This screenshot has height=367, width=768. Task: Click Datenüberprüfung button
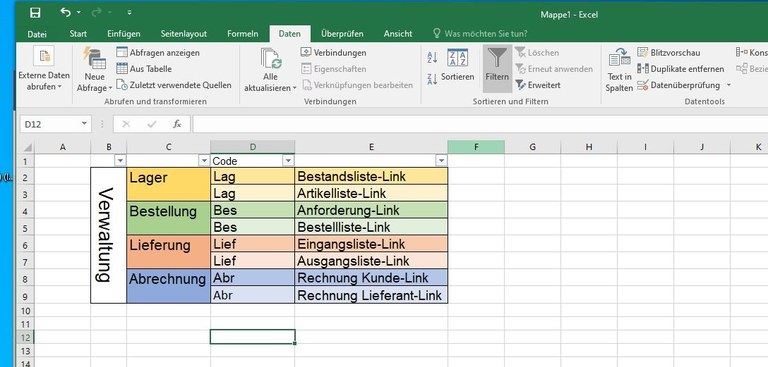678,85
